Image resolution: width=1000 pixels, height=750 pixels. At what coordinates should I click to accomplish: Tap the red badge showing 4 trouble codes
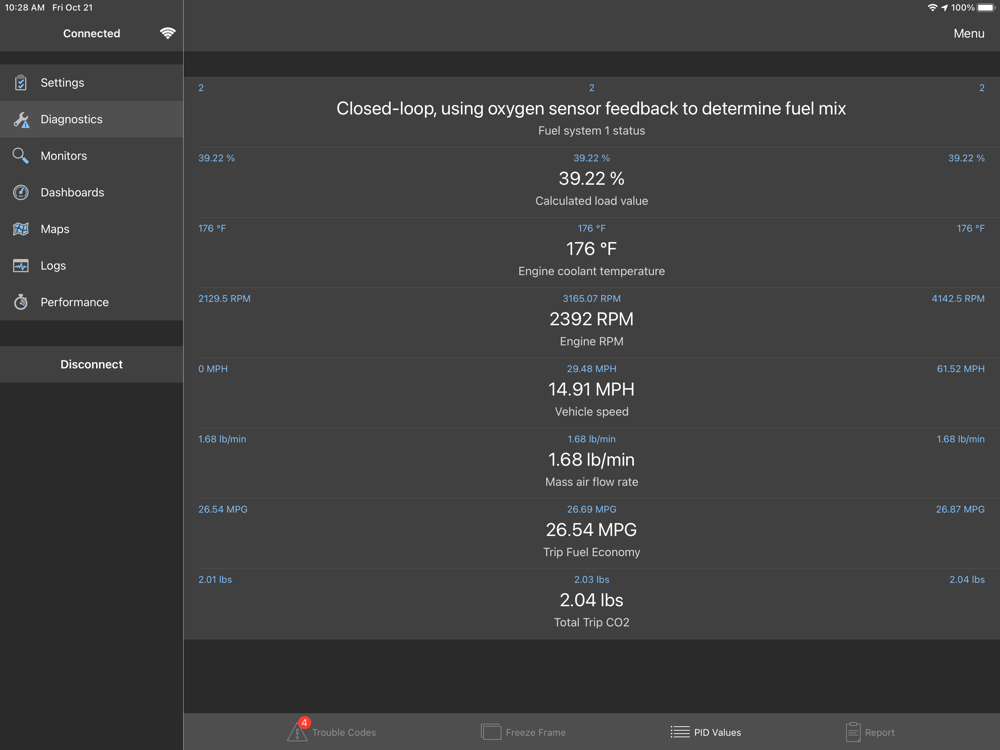pos(305,723)
